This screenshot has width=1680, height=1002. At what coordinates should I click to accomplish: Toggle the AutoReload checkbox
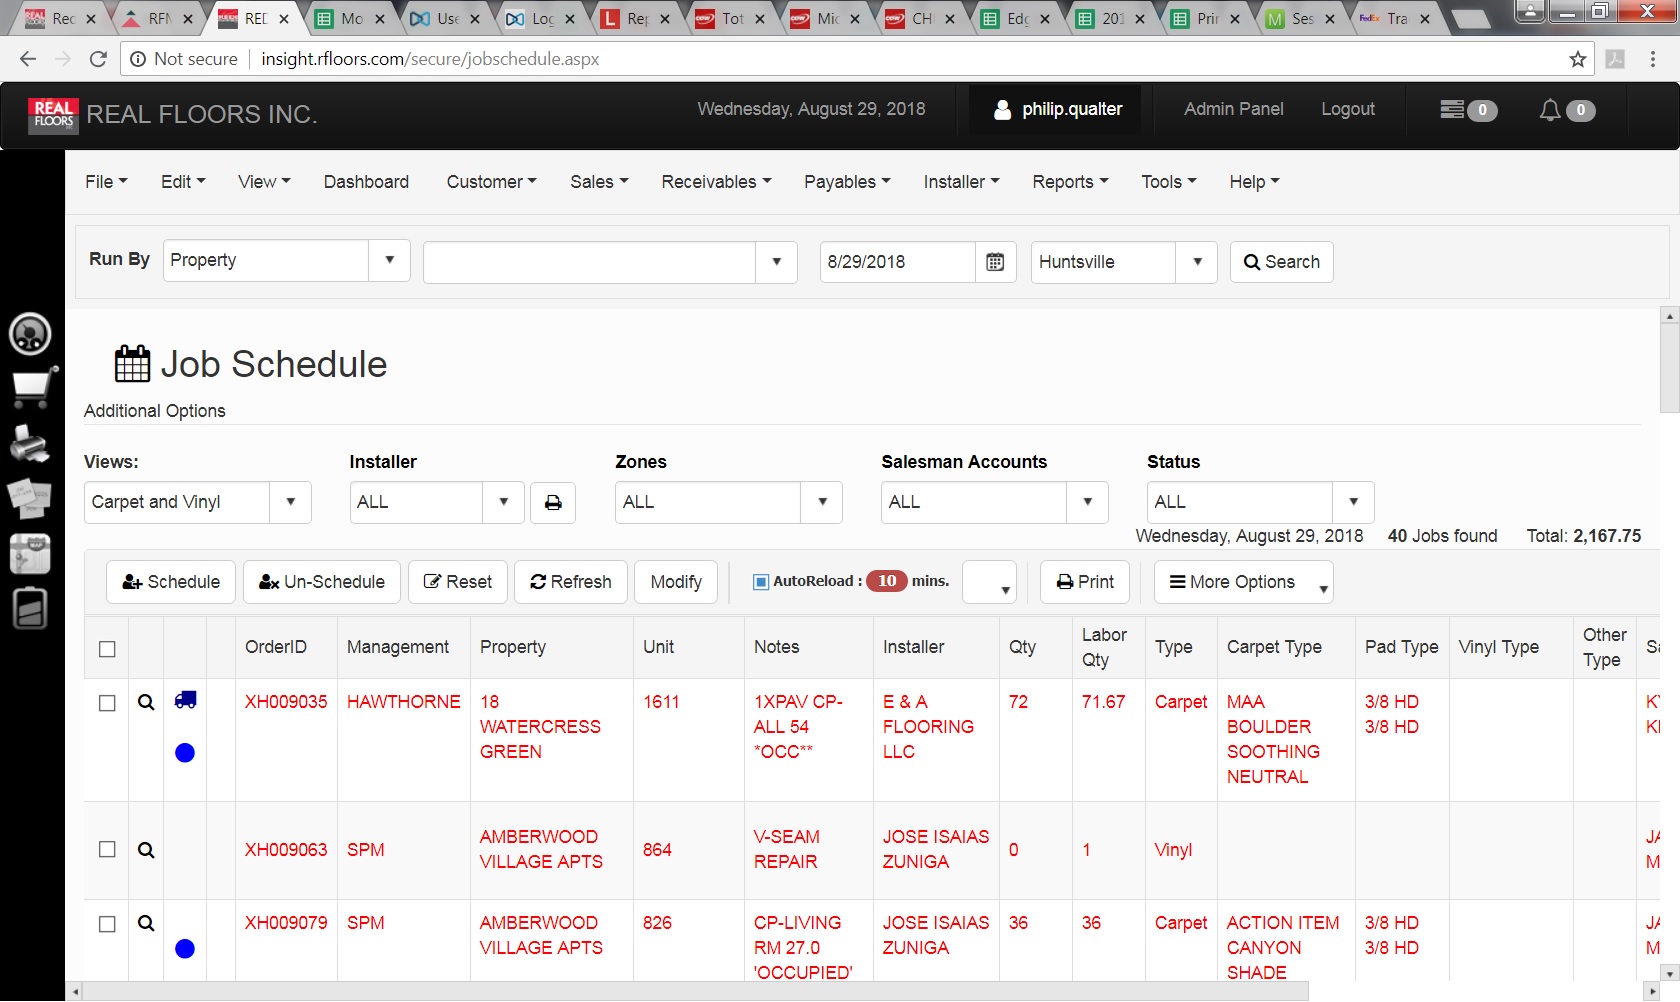(x=761, y=582)
